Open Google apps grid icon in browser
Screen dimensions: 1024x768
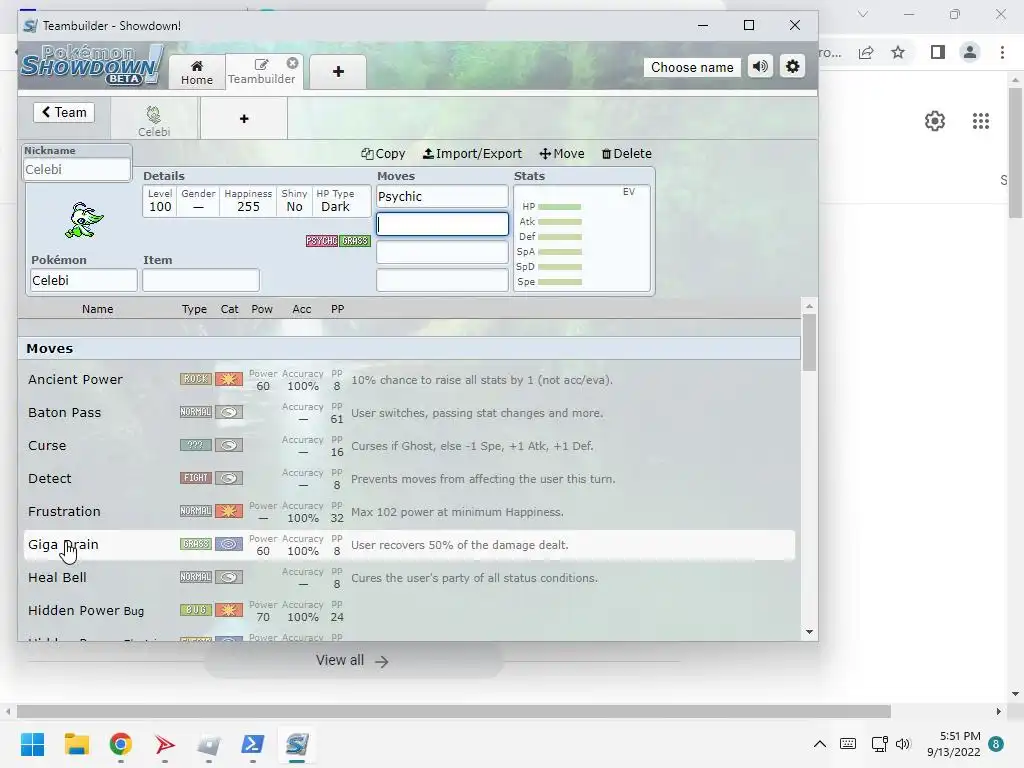click(980, 121)
